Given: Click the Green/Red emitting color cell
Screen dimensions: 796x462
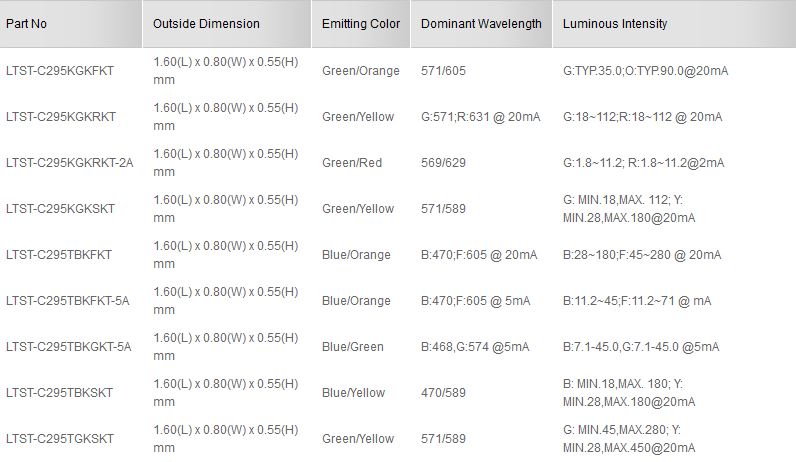Looking at the screenshot, I should pos(352,163).
